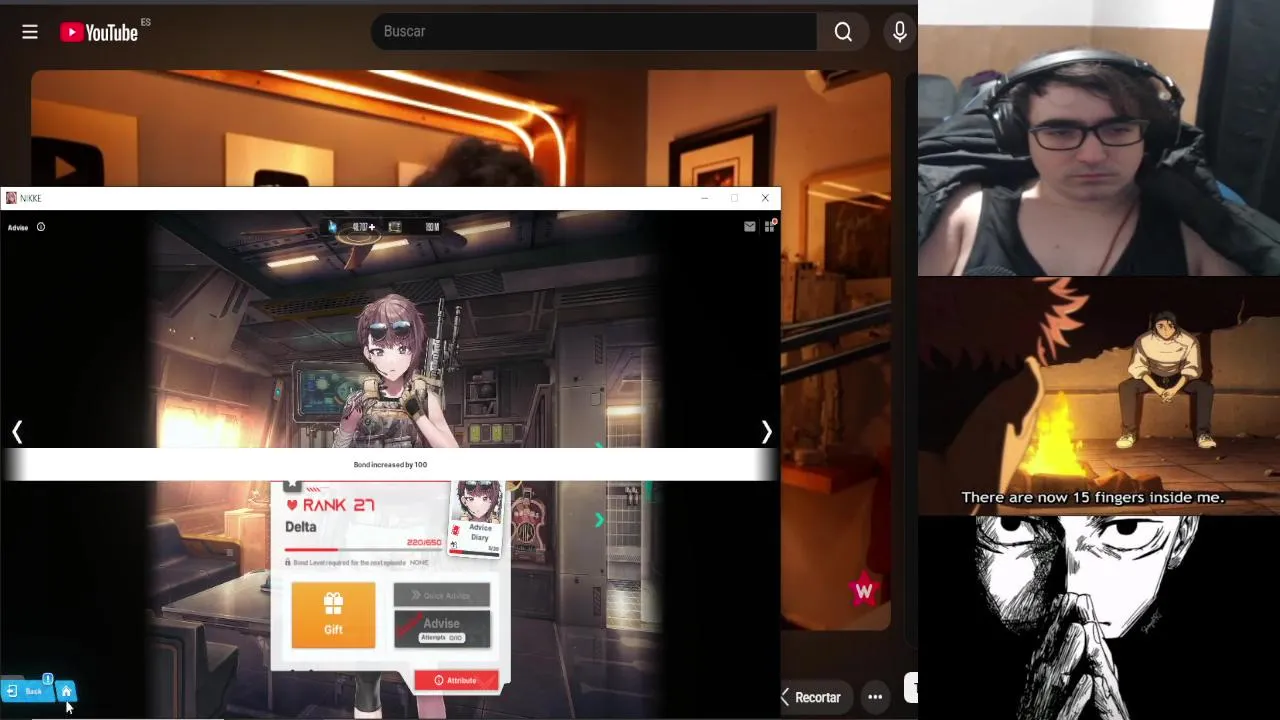This screenshot has width=1280, height=720.
Task: Click the heart rank icon
Action: point(292,505)
